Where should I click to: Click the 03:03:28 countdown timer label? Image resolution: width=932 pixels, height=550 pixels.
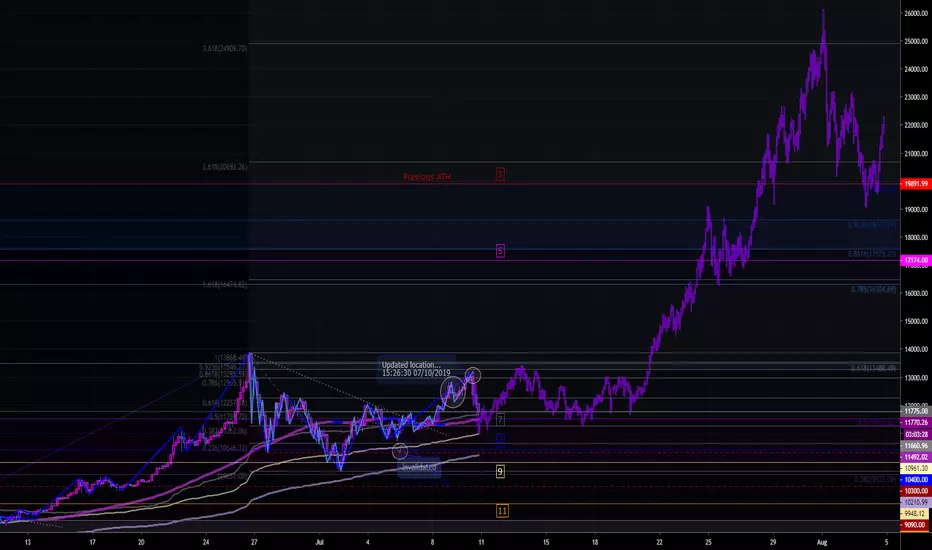tap(915, 434)
